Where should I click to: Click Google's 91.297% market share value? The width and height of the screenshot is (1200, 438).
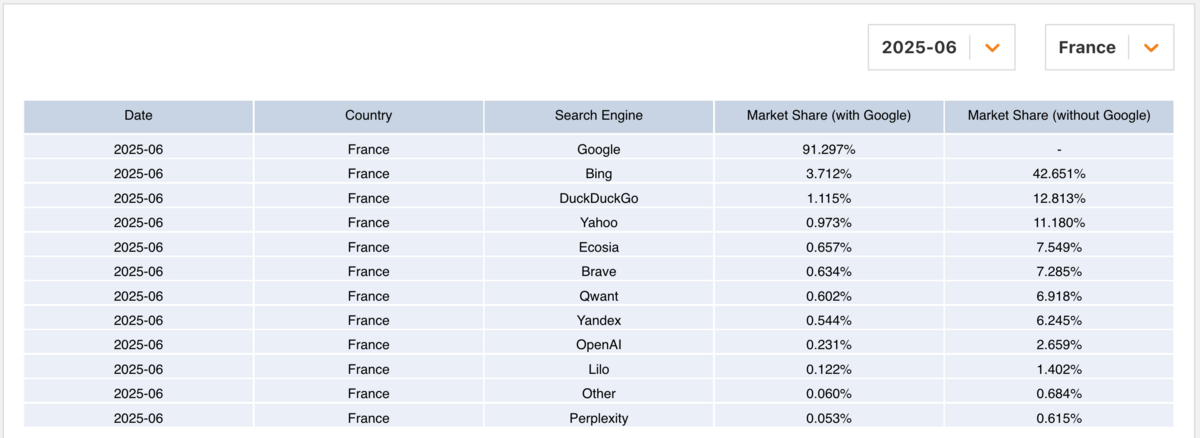(x=829, y=149)
